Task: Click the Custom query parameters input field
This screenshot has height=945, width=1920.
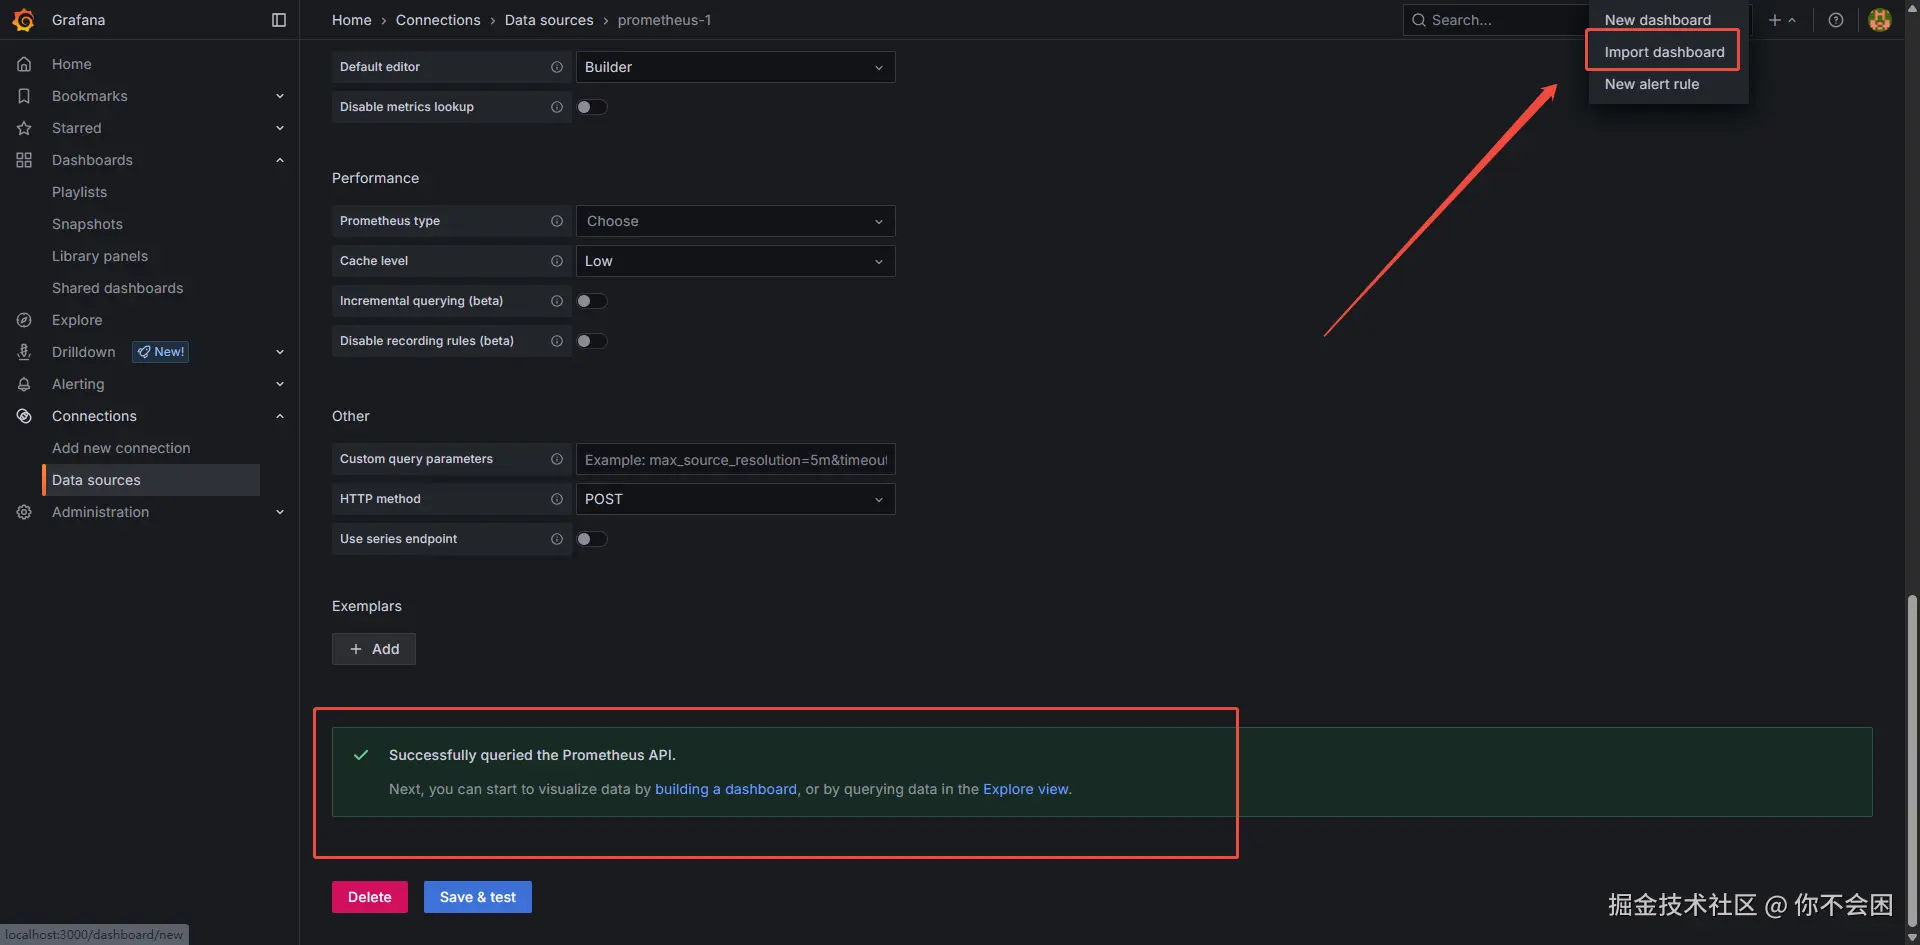Action: tap(735, 459)
